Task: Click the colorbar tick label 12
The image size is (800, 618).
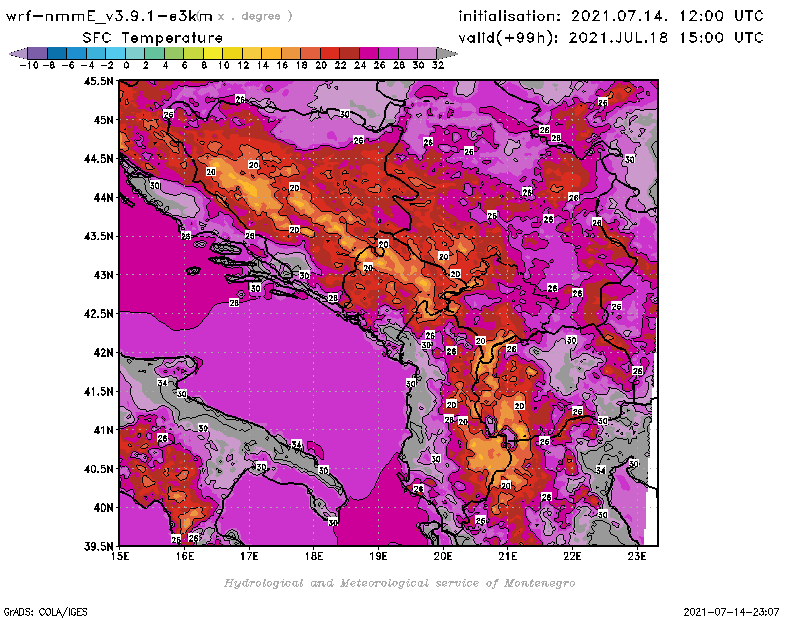Action: coord(243,65)
